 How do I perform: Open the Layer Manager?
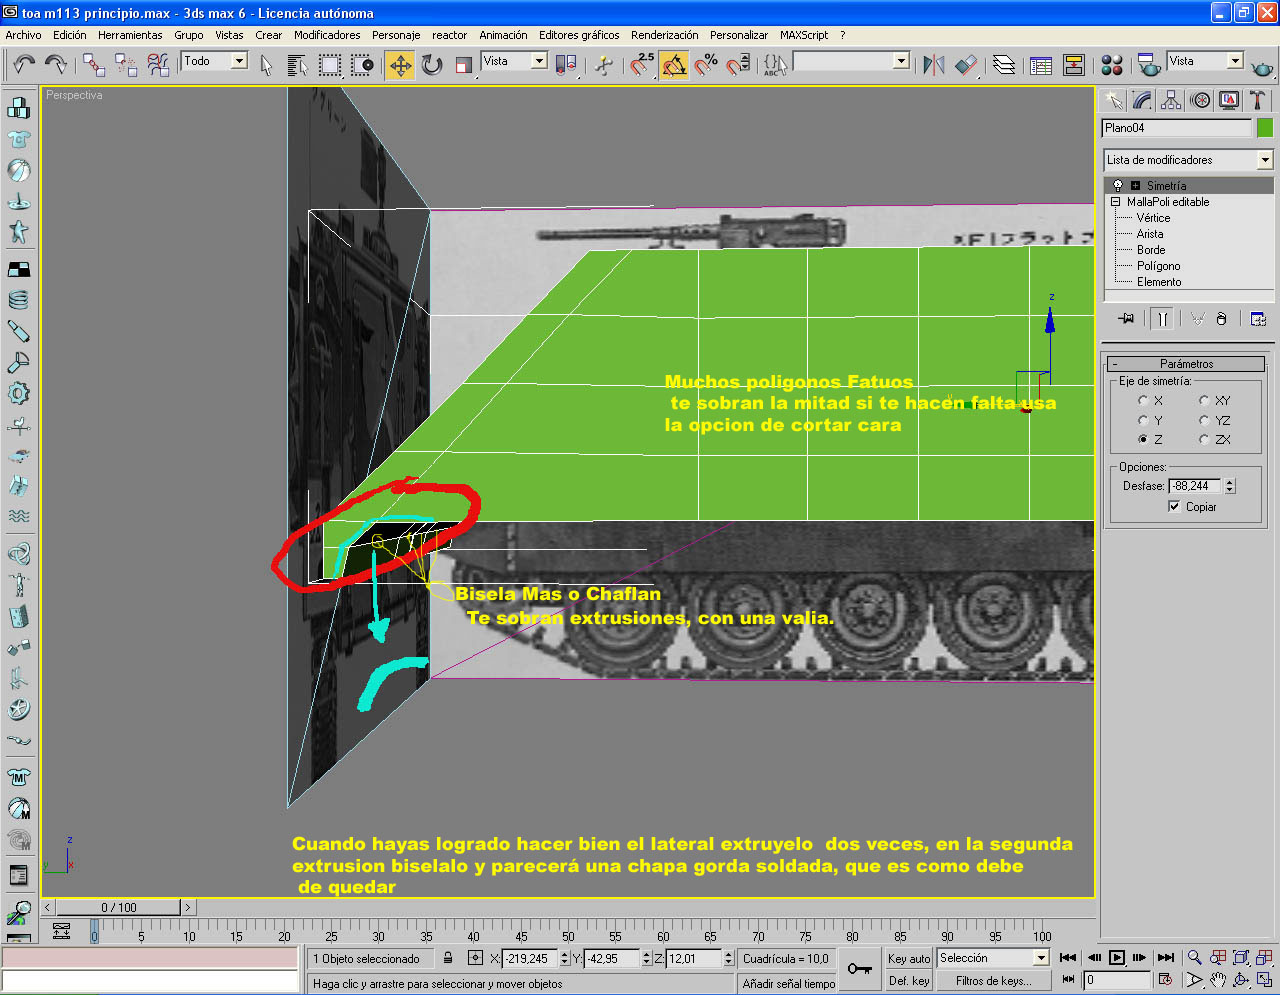click(1004, 65)
